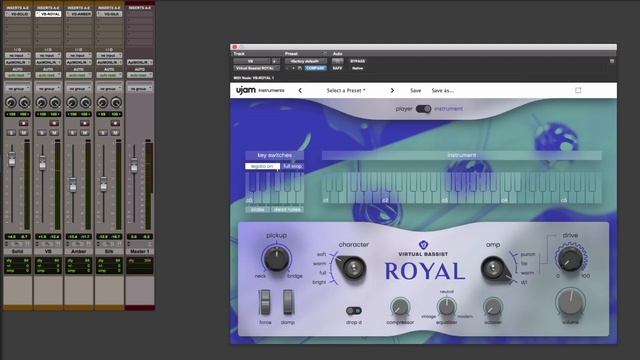Click left pan knob on Solid track

click(x=11, y=102)
